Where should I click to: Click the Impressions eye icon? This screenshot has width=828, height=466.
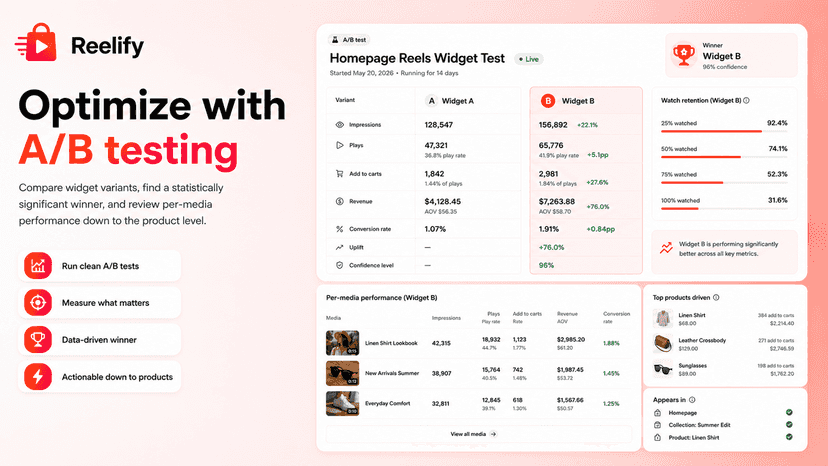(340, 125)
